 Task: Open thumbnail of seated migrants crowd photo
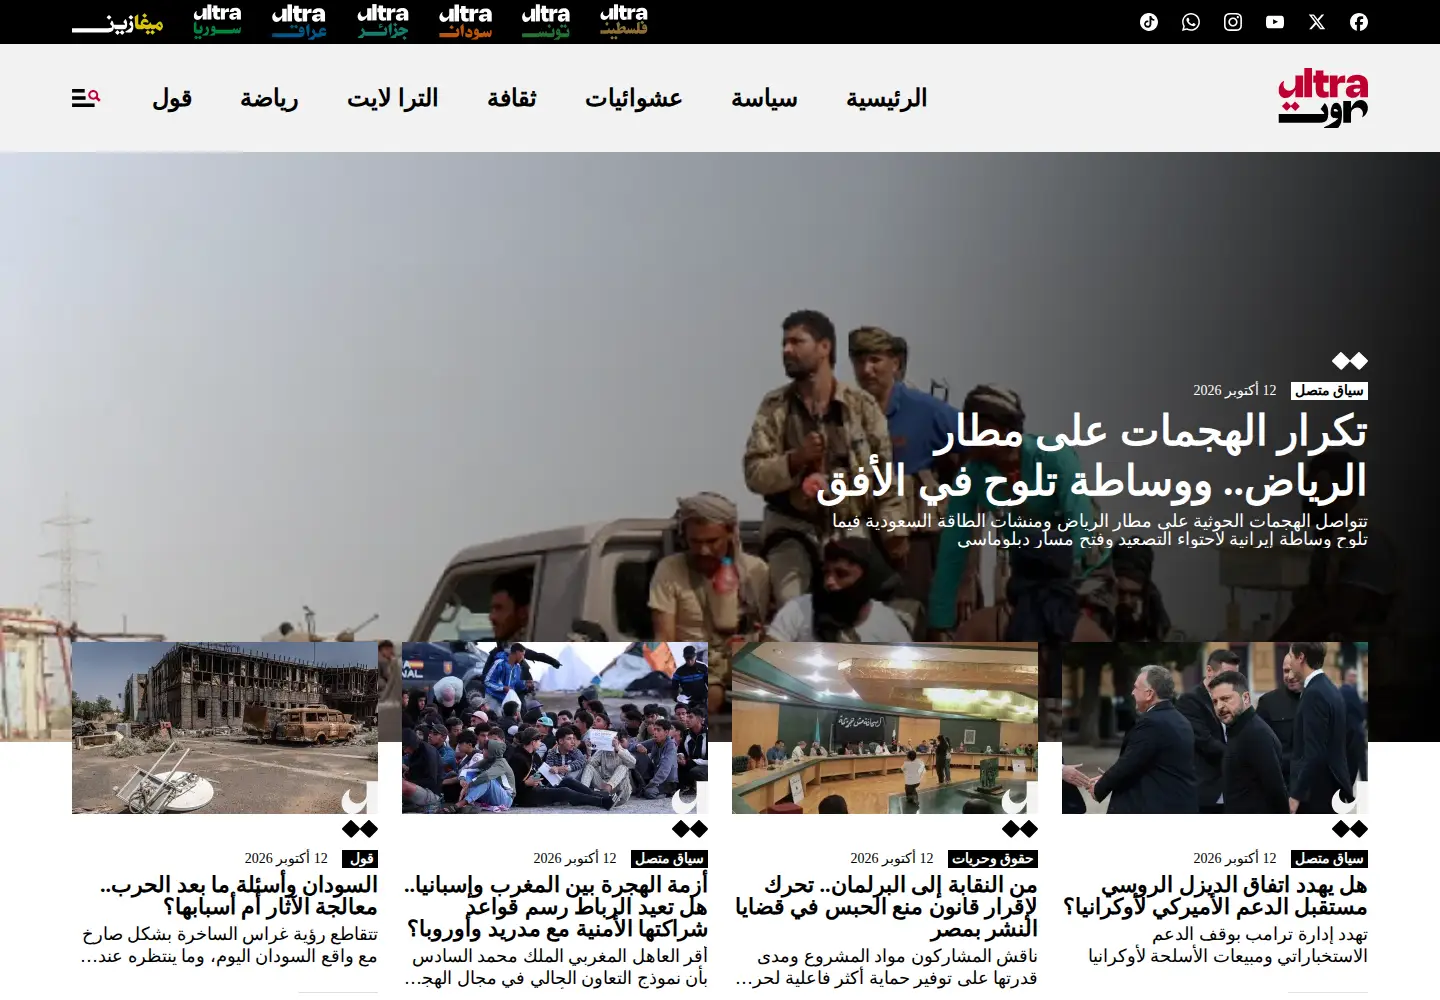(555, 728)
